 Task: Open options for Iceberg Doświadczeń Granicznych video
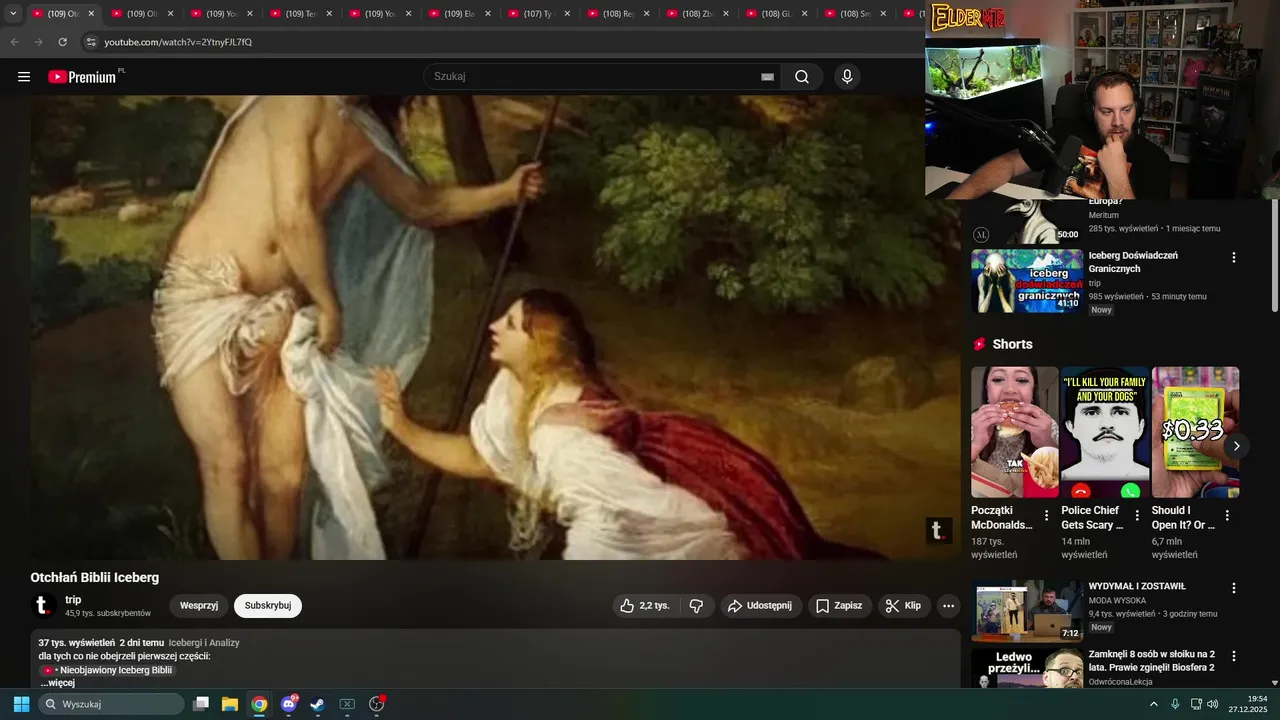1233,257
